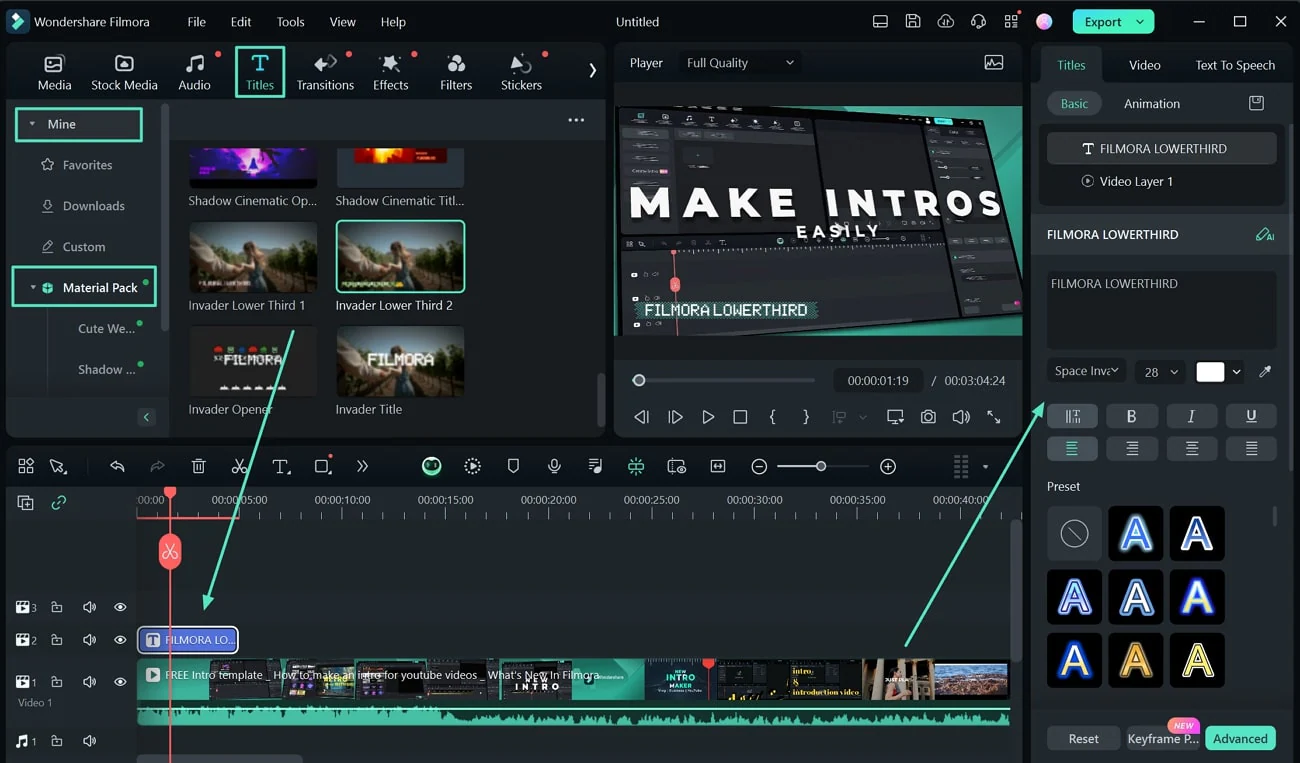Click the timeline scissors split icon
This screenshot has height=763, width=1300.
point(239,466)
